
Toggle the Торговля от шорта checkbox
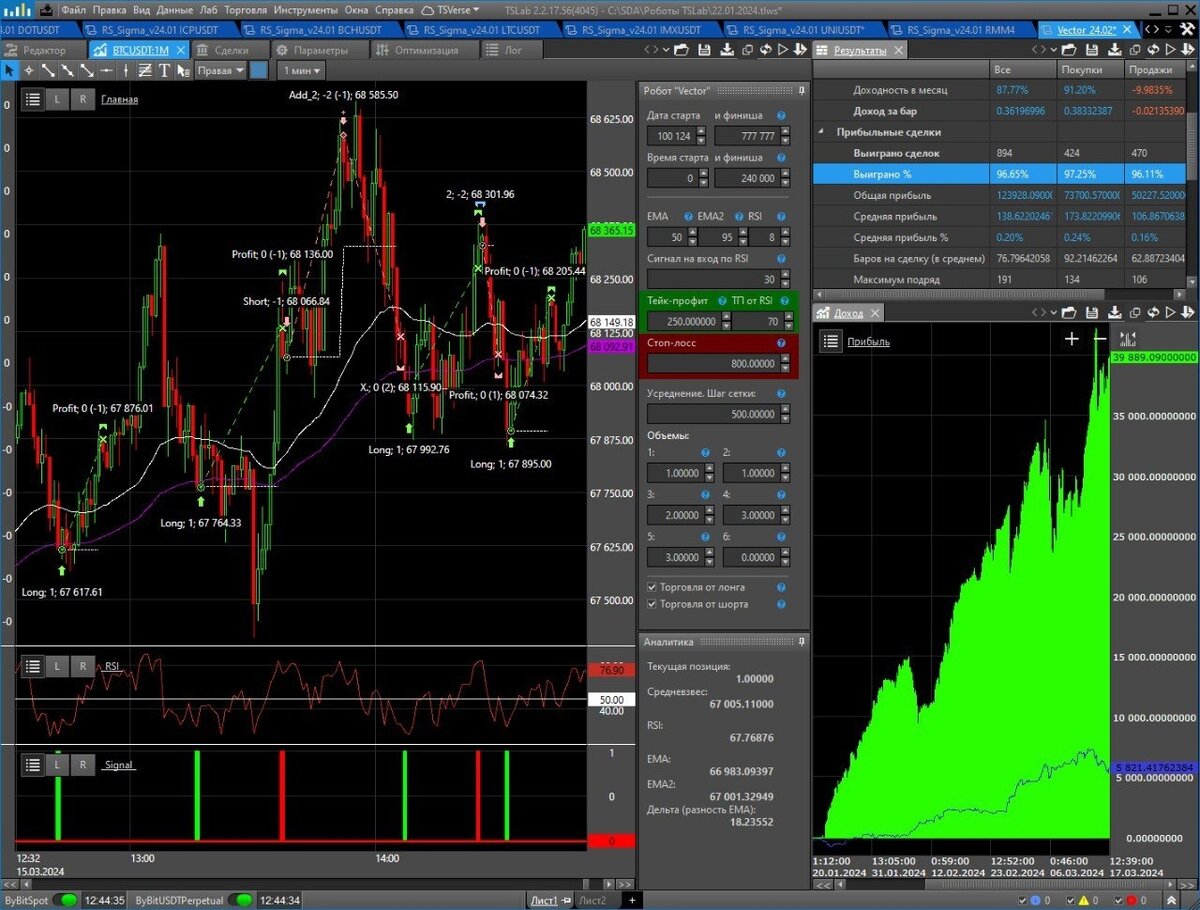[652, 604]
